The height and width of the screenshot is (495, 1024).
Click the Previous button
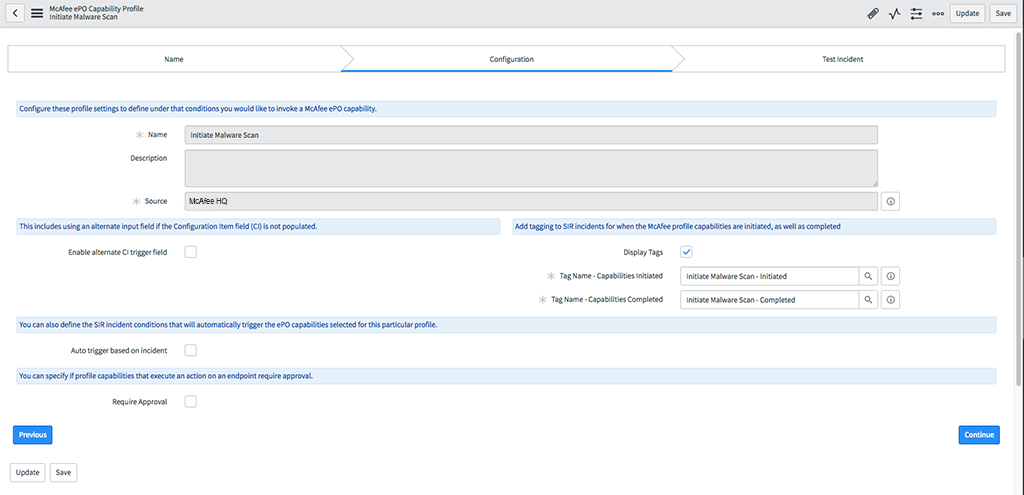(x=33, y=435)
